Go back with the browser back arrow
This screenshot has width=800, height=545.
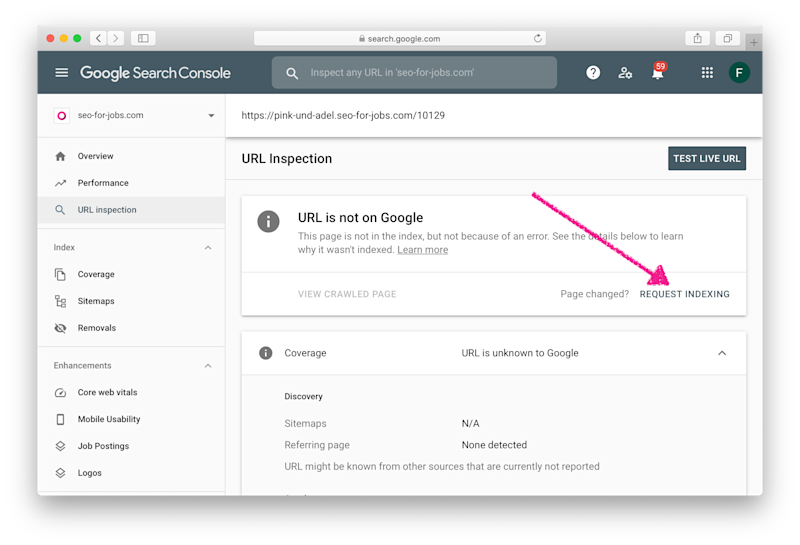point(98,38)
